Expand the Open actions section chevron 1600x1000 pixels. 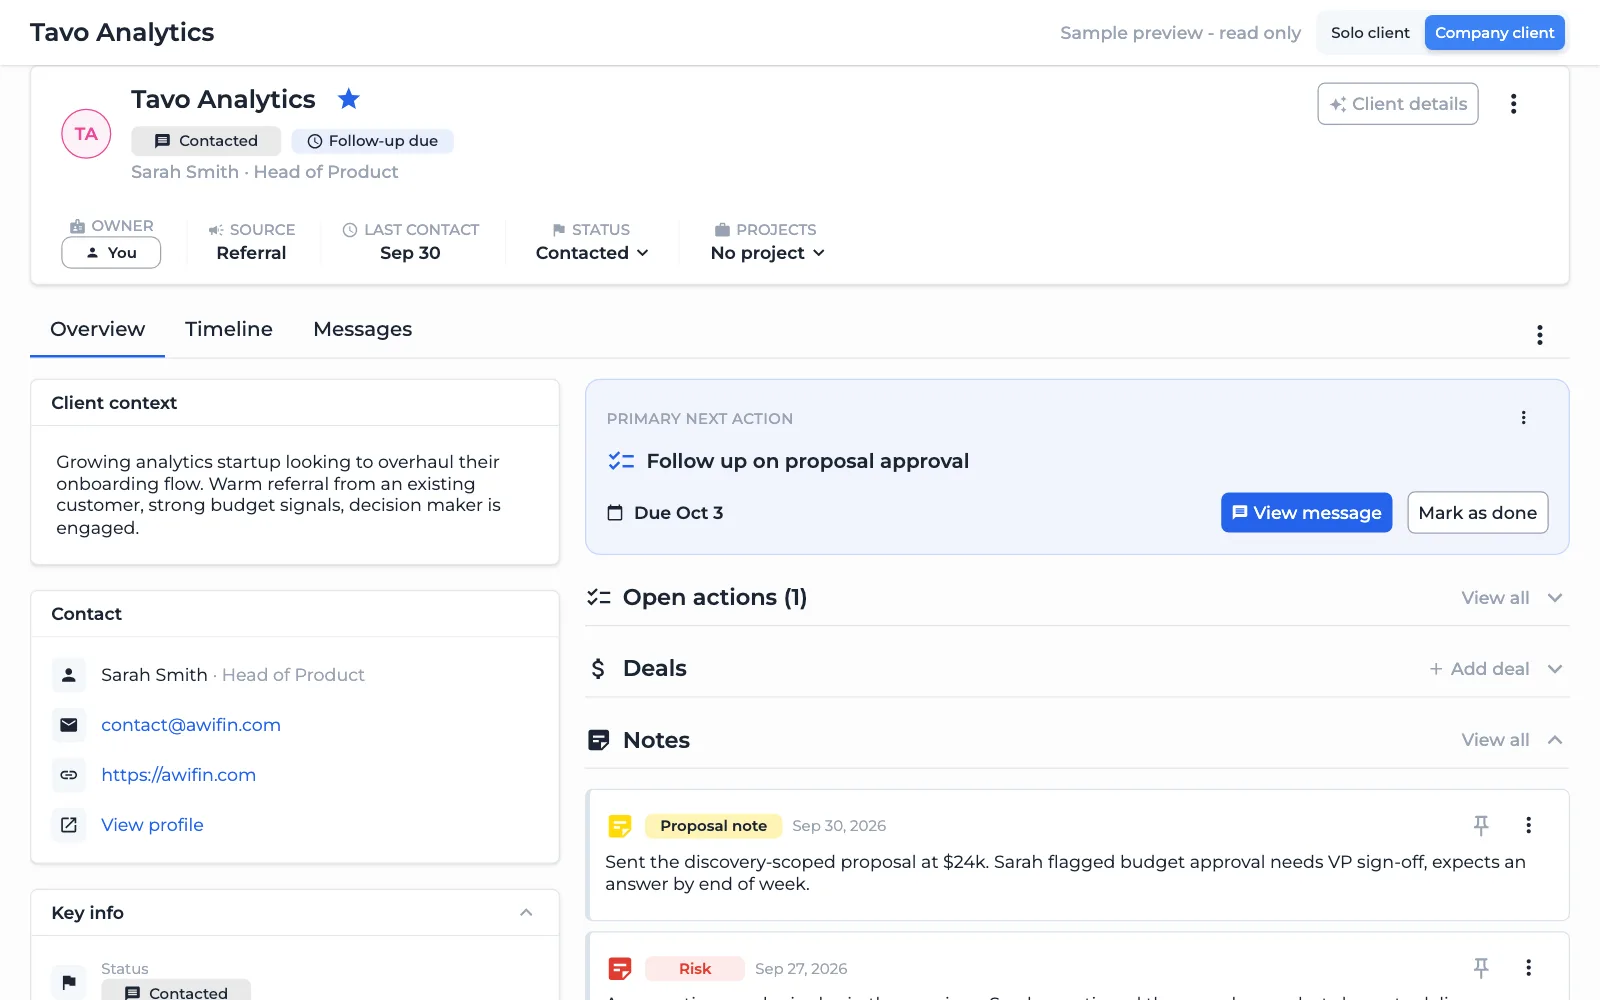tap(1555, 598)
